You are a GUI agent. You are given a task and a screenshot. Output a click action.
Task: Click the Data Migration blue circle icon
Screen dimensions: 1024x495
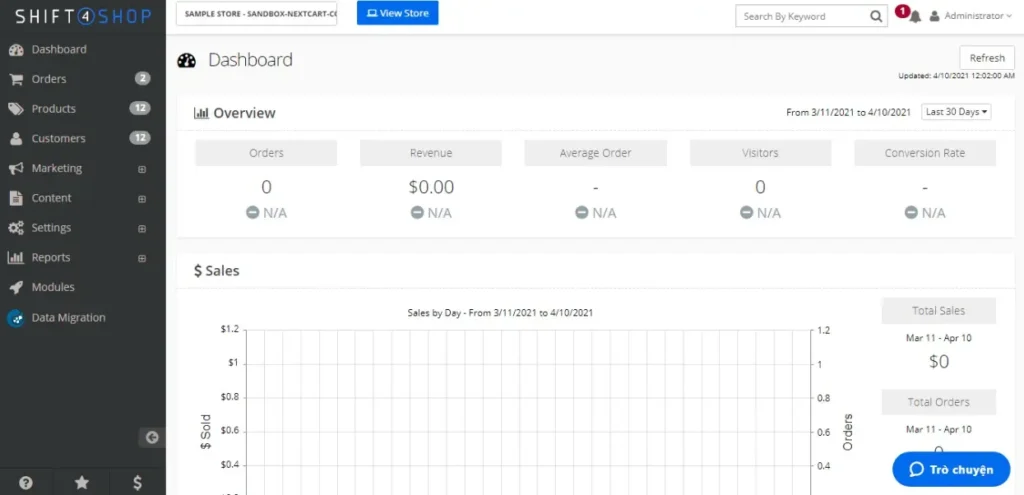click(x=16, y=318)
